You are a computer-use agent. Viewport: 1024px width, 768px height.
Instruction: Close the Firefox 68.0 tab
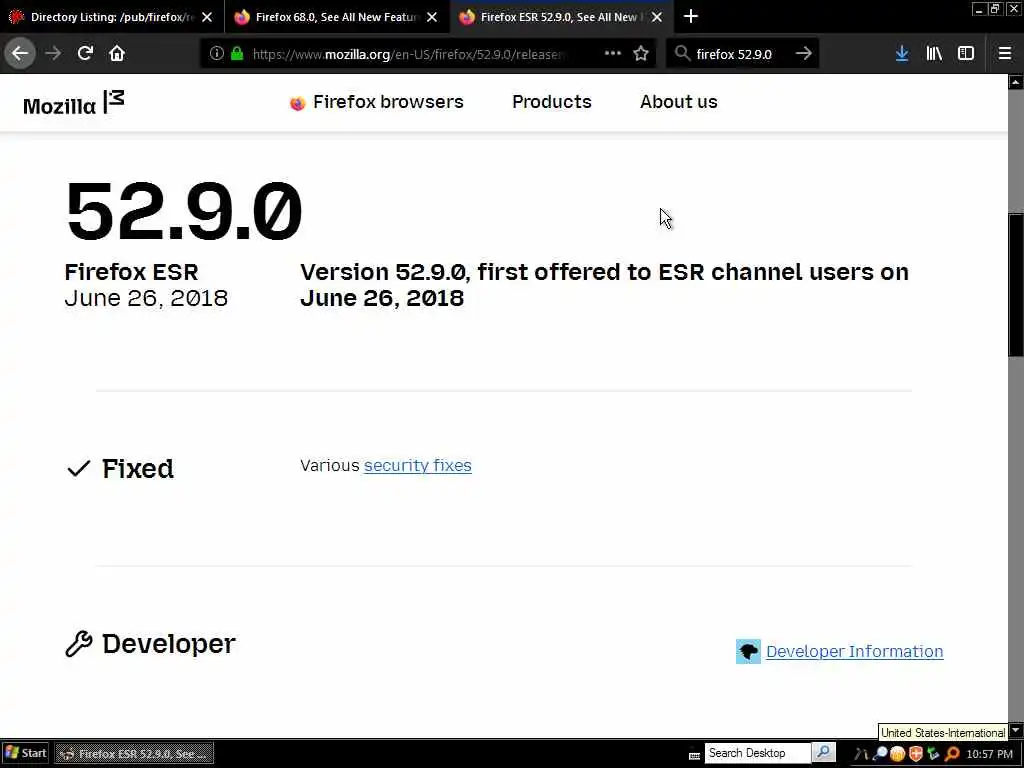[x=432, y=17]
